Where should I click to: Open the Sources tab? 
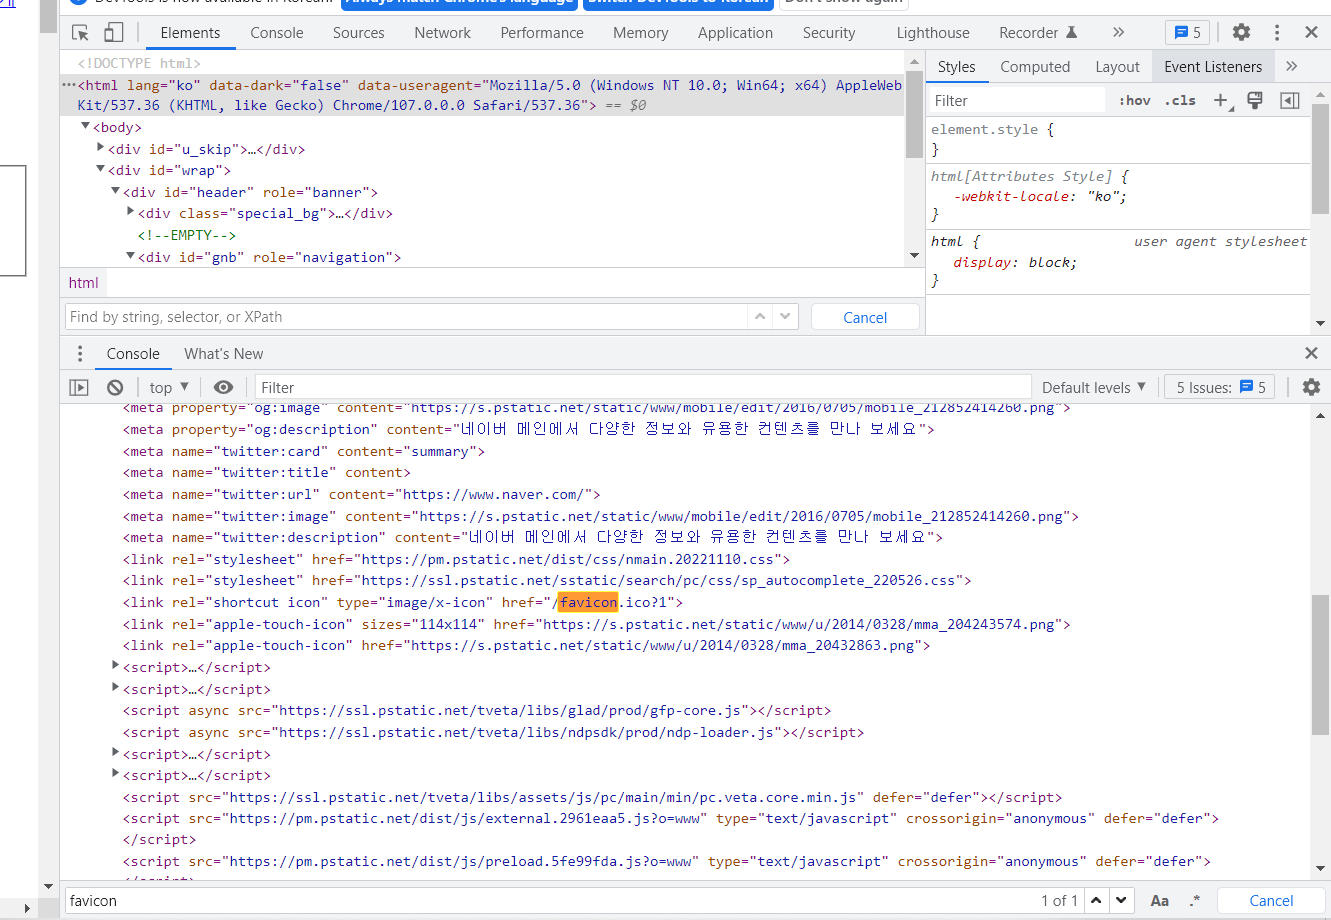[358, 32]
